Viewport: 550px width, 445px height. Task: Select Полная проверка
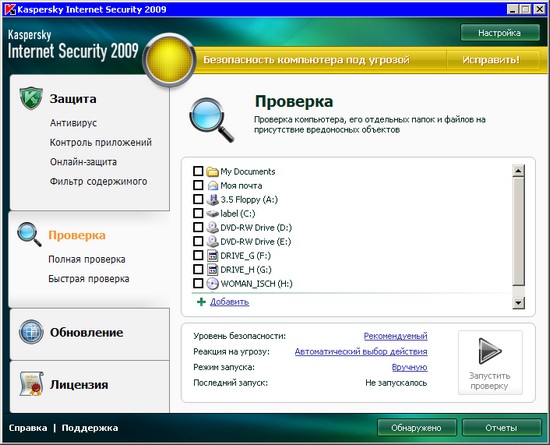[x=87, y=259]
